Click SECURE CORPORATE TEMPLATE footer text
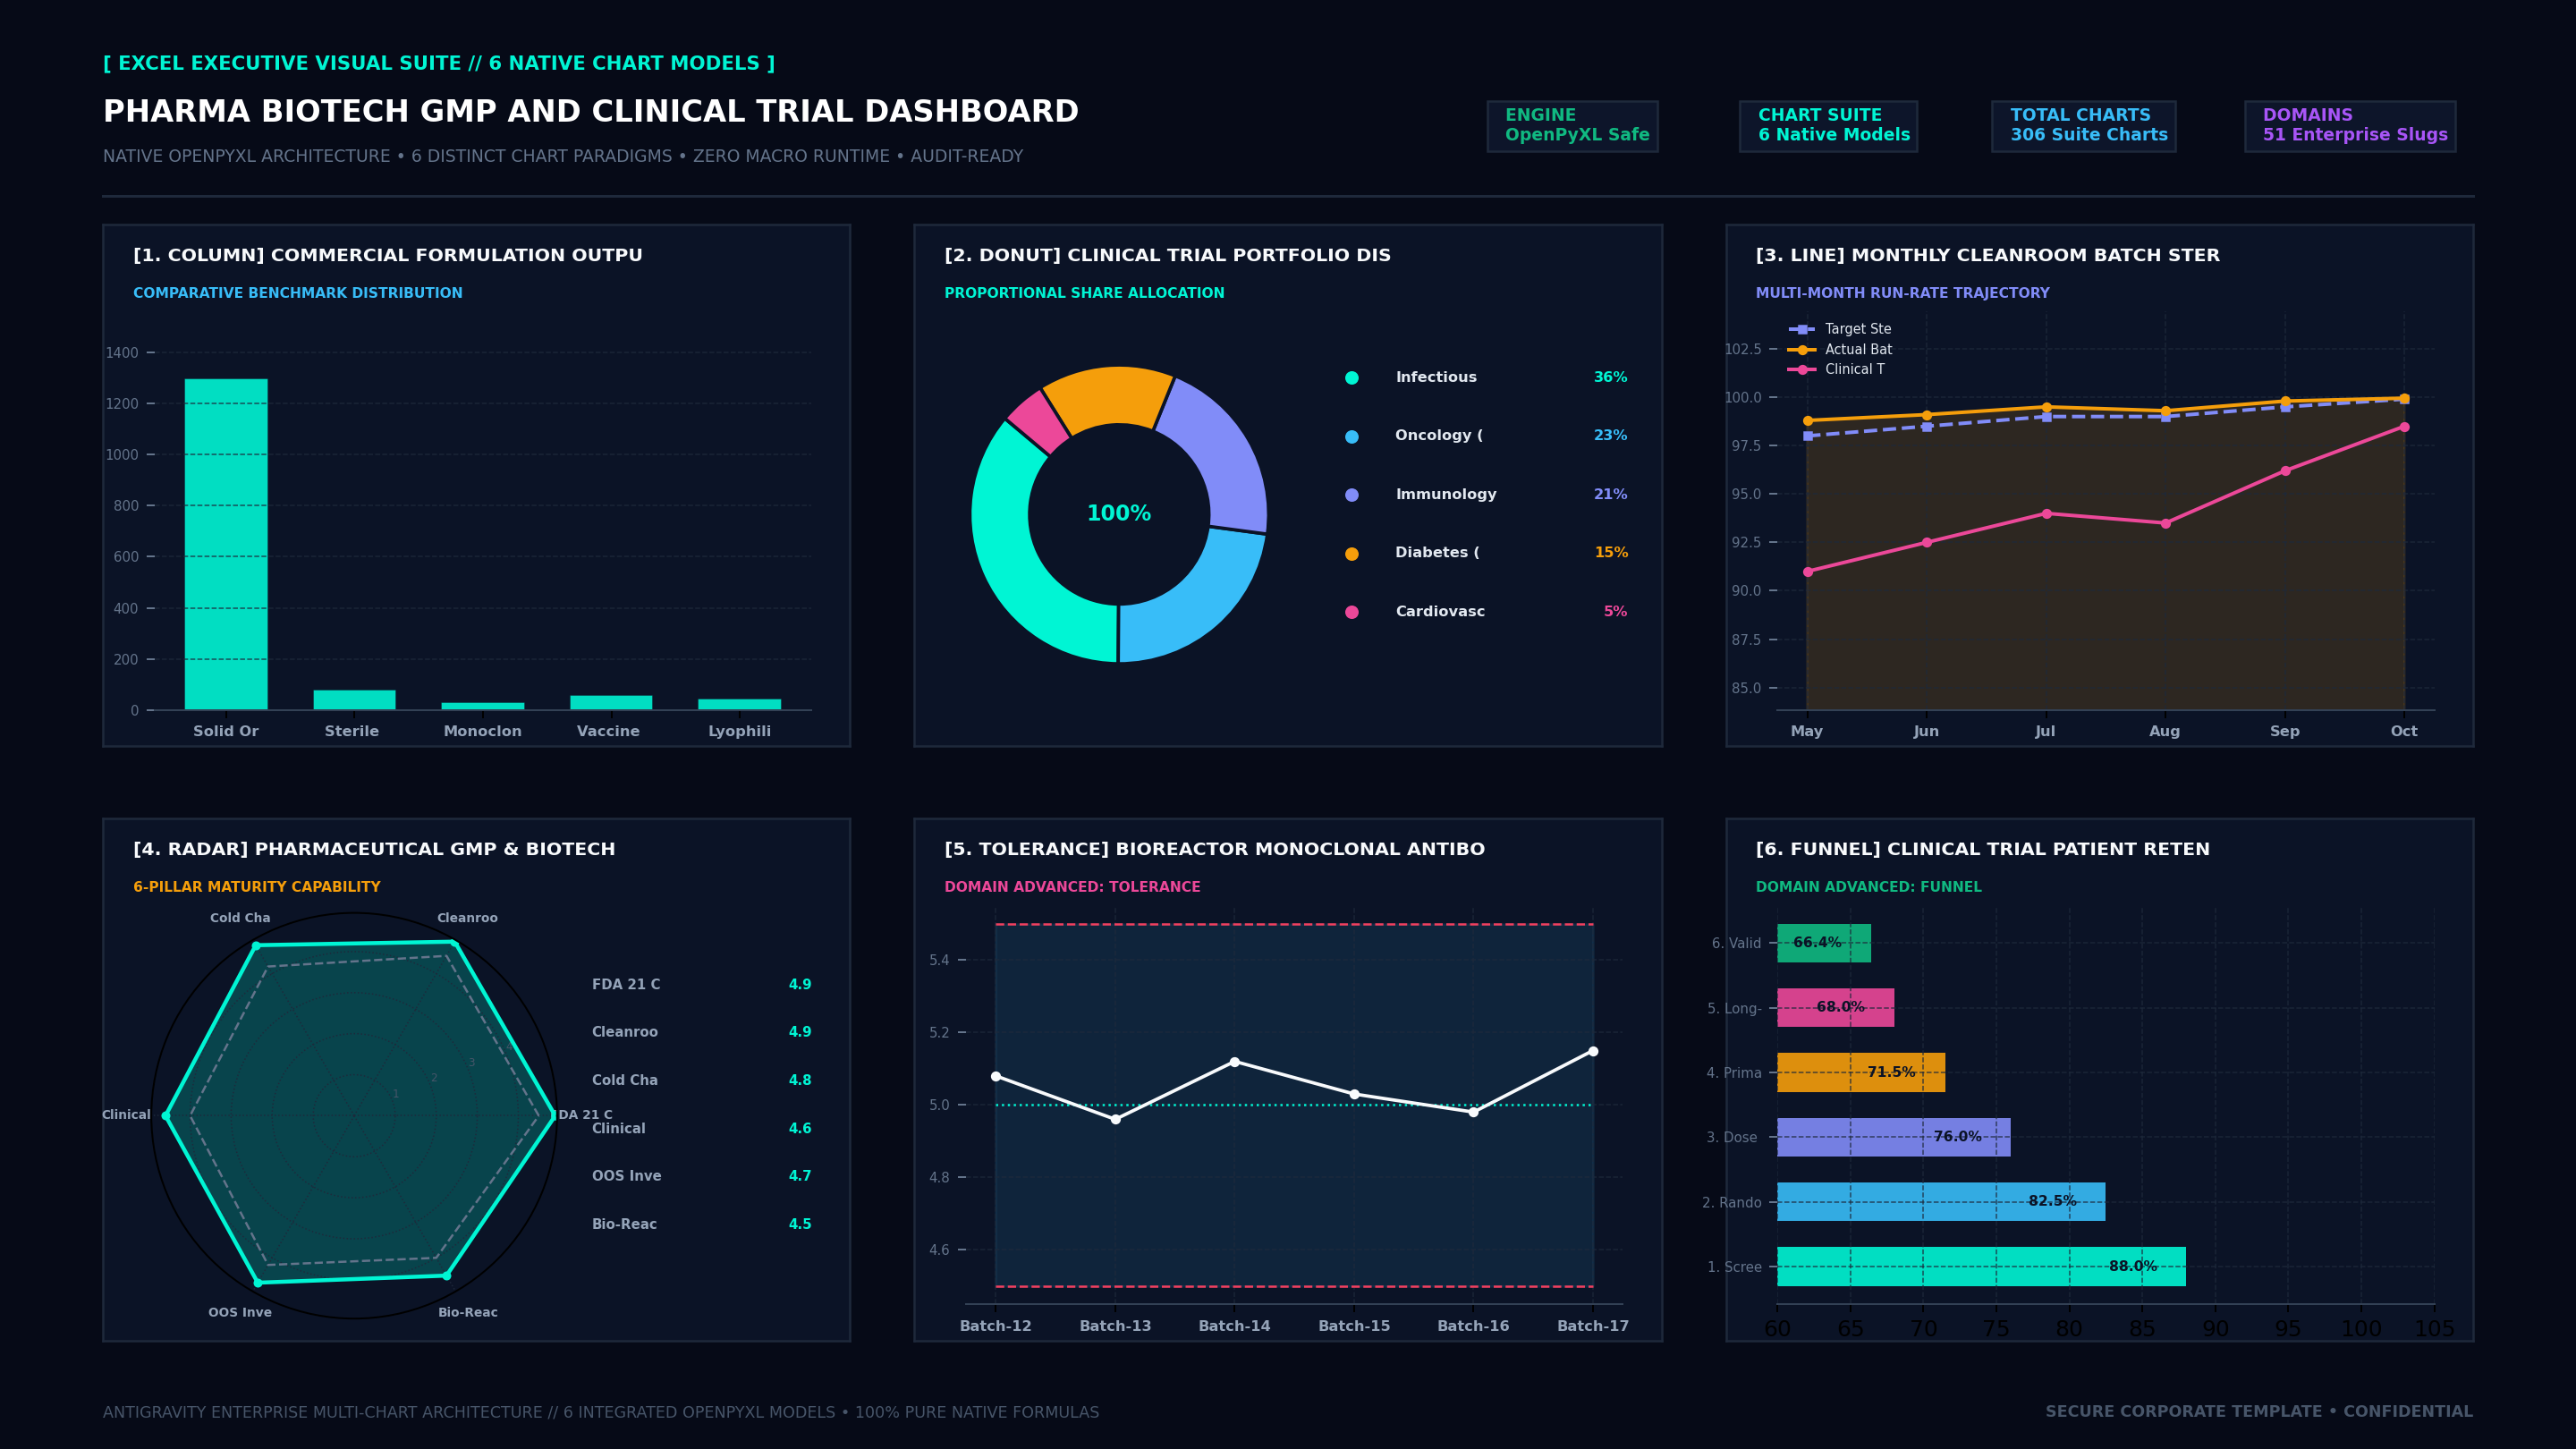This screenshot has height=1449, width=2576. [x=2259, y=1412]
